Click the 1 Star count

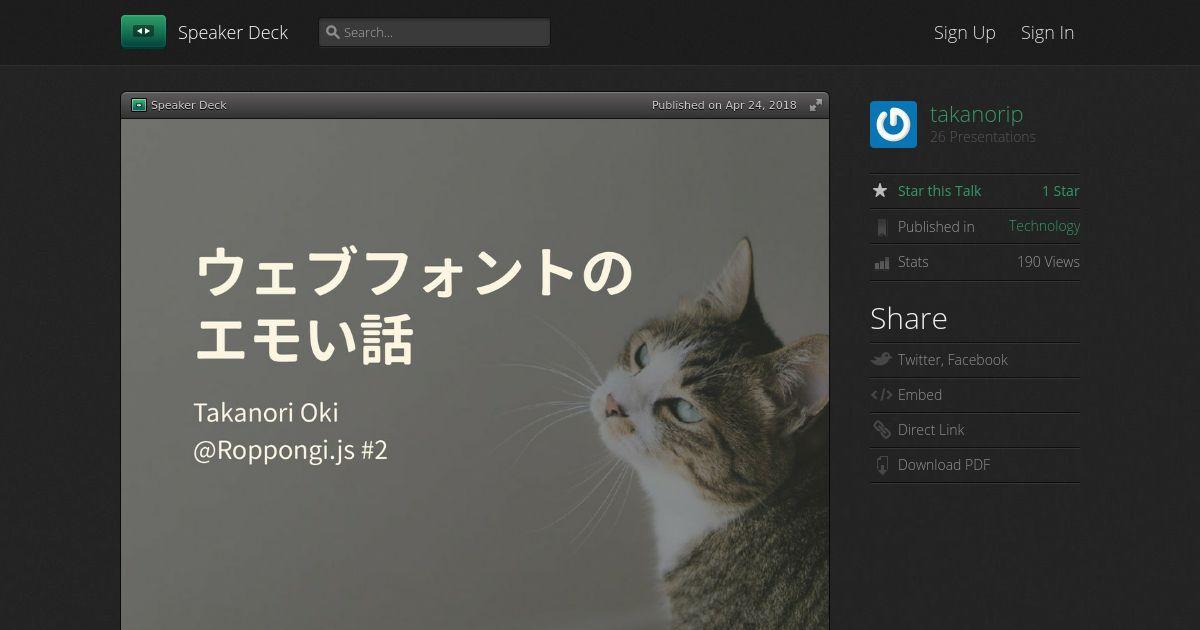click(x=1061, y=191)
